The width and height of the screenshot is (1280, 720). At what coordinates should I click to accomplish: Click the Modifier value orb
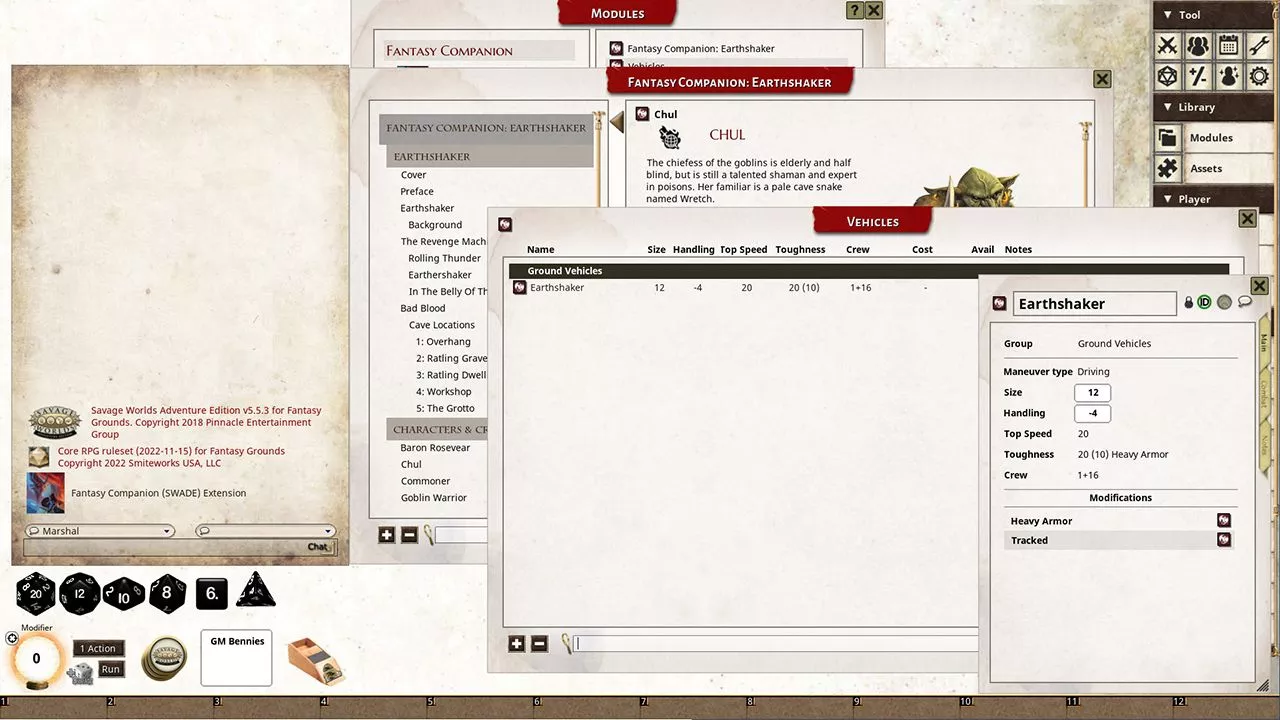tap(36, 658)
